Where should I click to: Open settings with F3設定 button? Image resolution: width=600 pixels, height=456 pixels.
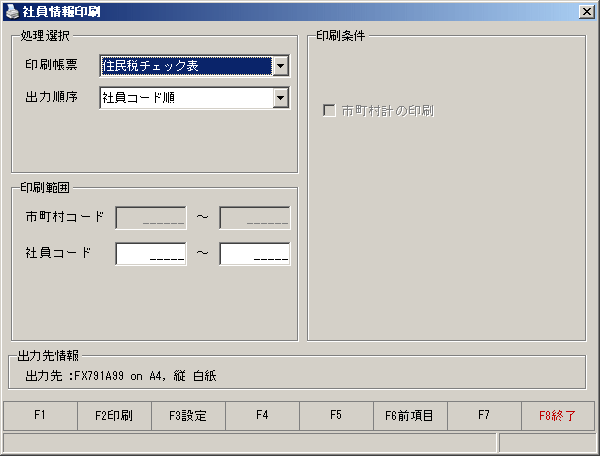(x=188, y=415)
